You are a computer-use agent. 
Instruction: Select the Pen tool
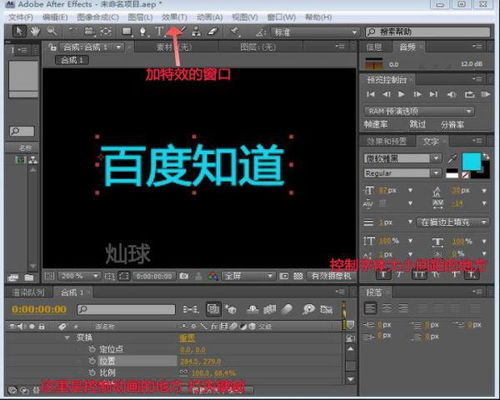click(x=143, y=32)
